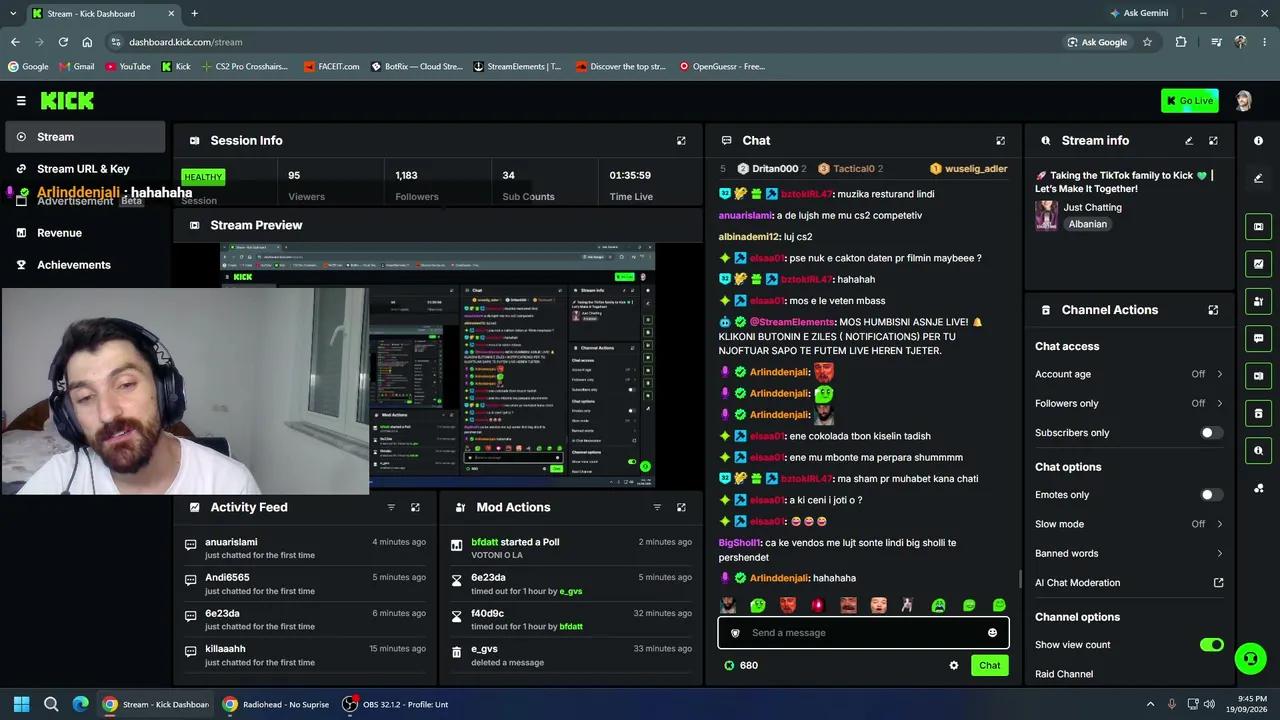Expand the Activity Feed panel
1280x720 pixels.
tap(415, 507)
